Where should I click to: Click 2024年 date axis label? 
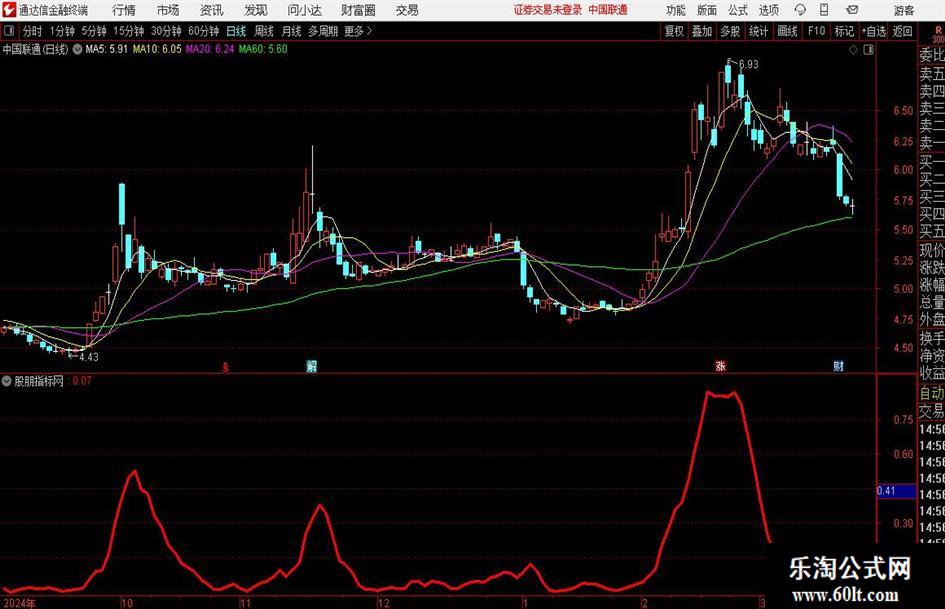pos(19,603)
